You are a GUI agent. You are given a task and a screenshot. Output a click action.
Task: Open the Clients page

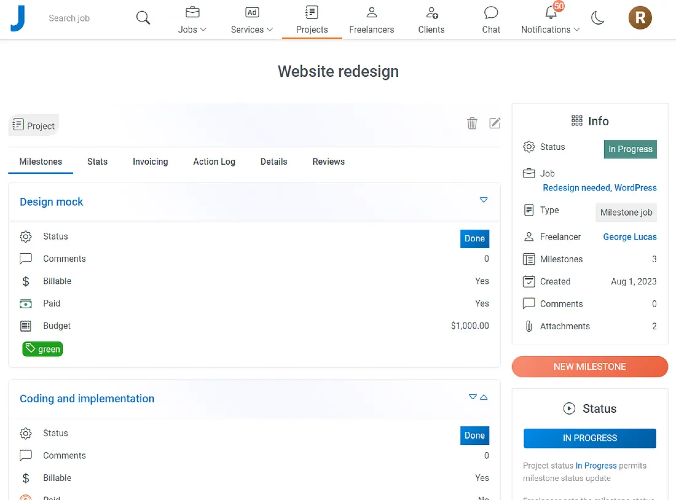pos(431,20)
